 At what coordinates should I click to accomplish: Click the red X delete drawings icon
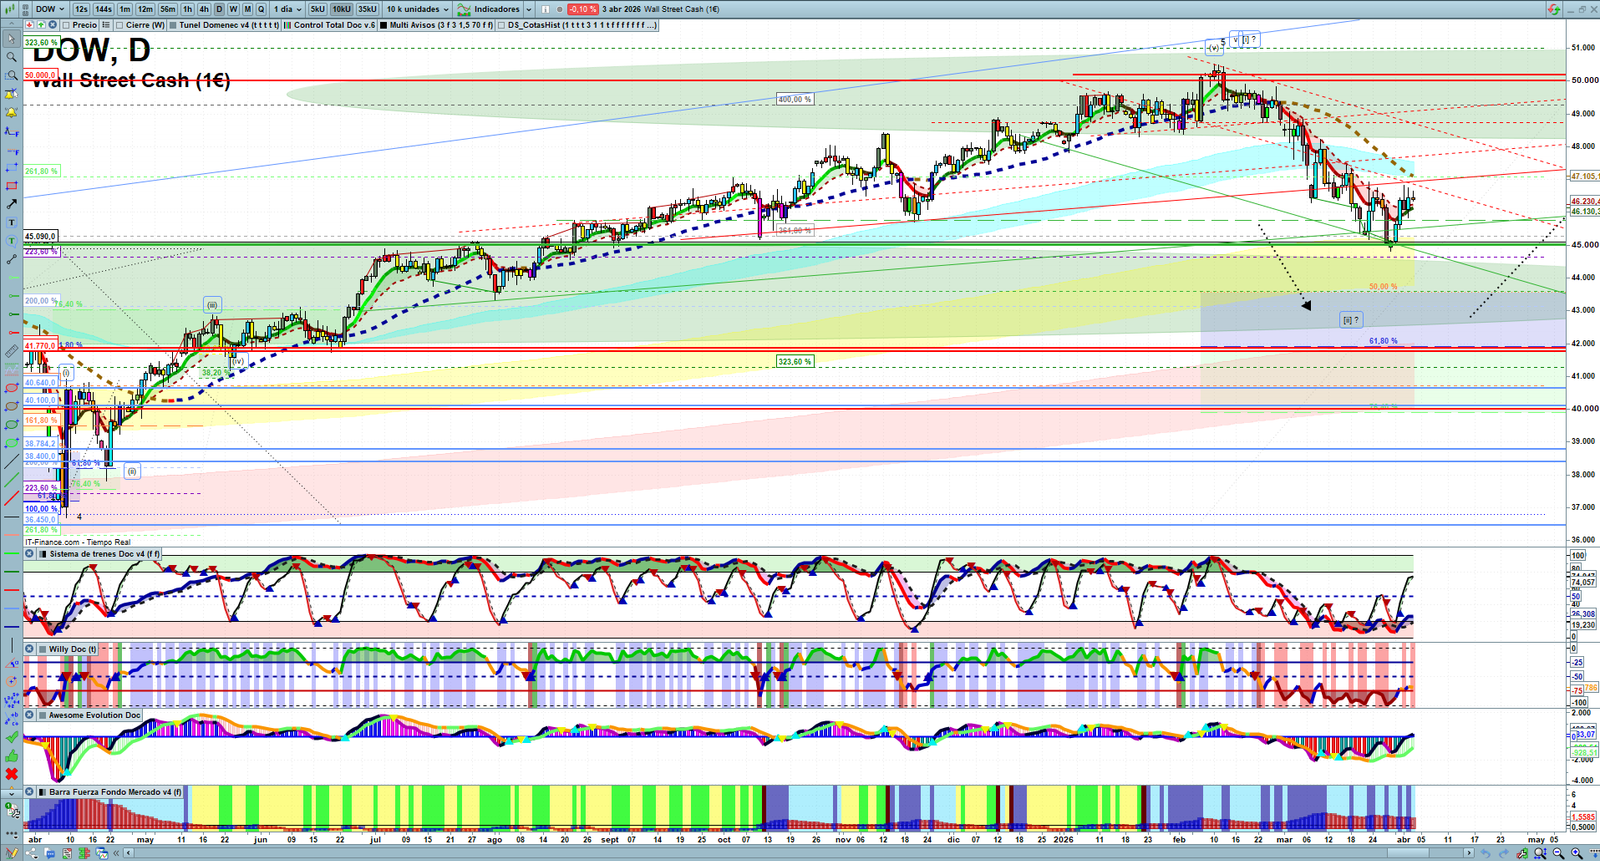(11, 774)
